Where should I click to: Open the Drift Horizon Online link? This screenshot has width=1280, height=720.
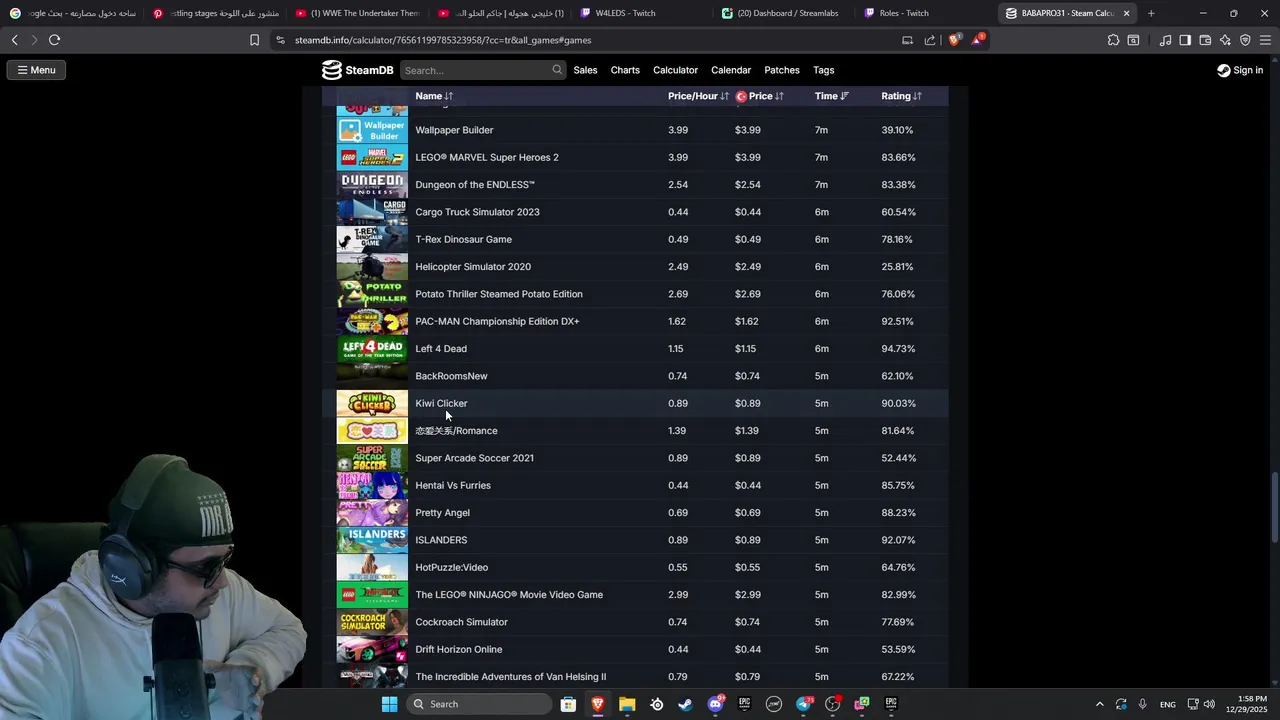(459, 649)
